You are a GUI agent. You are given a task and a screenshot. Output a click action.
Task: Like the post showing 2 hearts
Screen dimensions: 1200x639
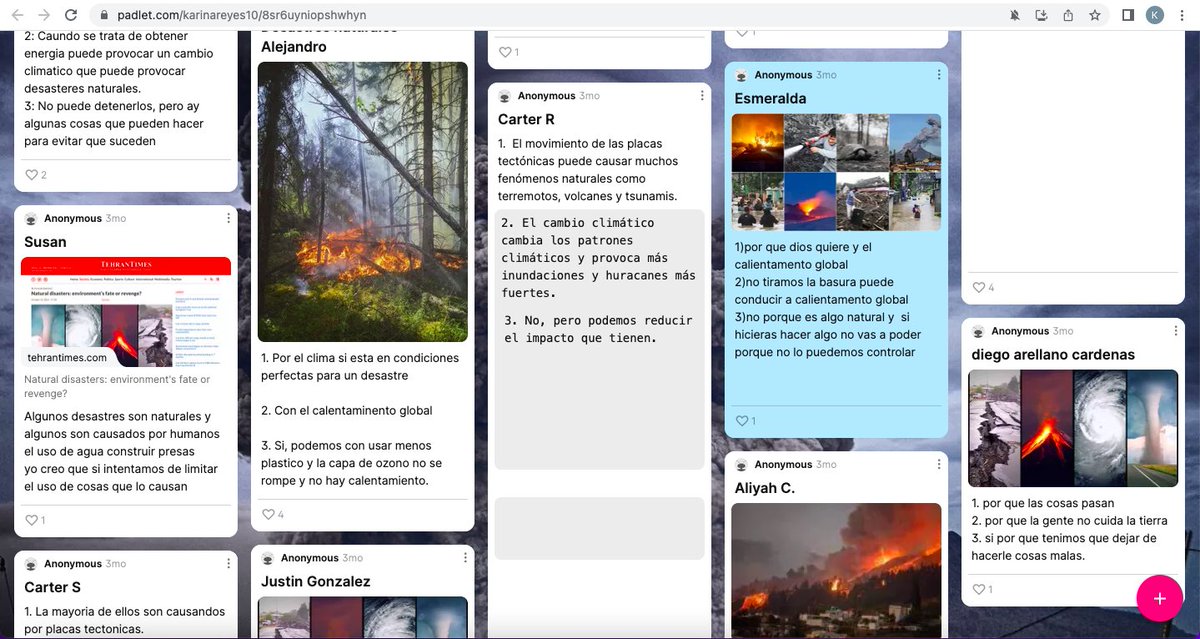[x=31, y=175]
